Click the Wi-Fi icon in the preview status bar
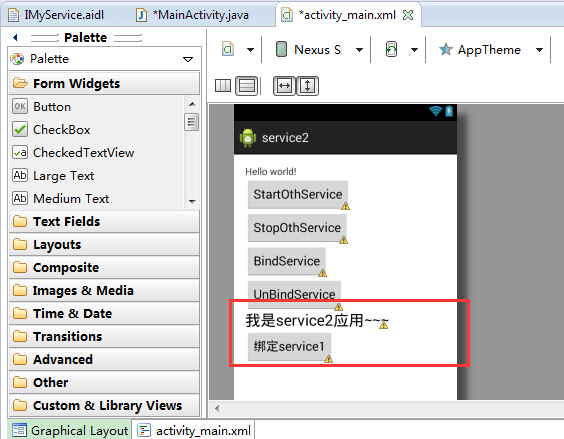This screenshot has height=439, width=564. coord(435,111)
